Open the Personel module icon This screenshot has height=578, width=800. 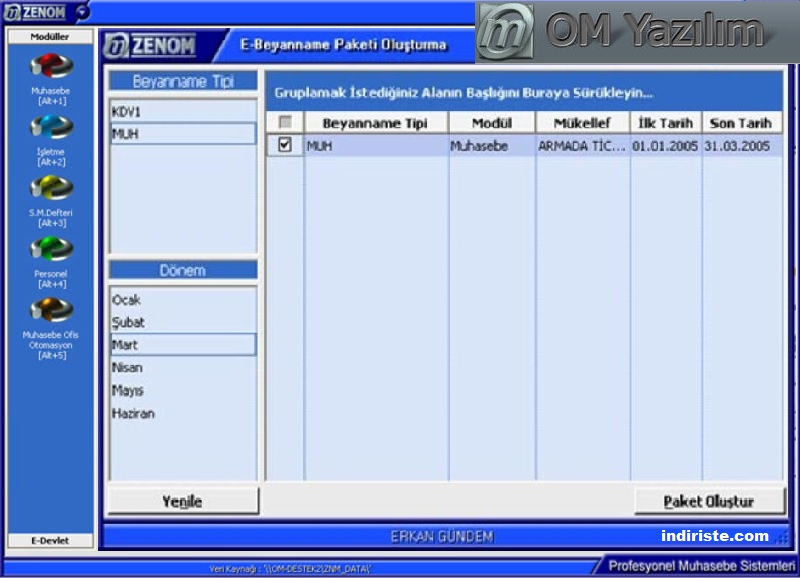(x=51, y=249)
